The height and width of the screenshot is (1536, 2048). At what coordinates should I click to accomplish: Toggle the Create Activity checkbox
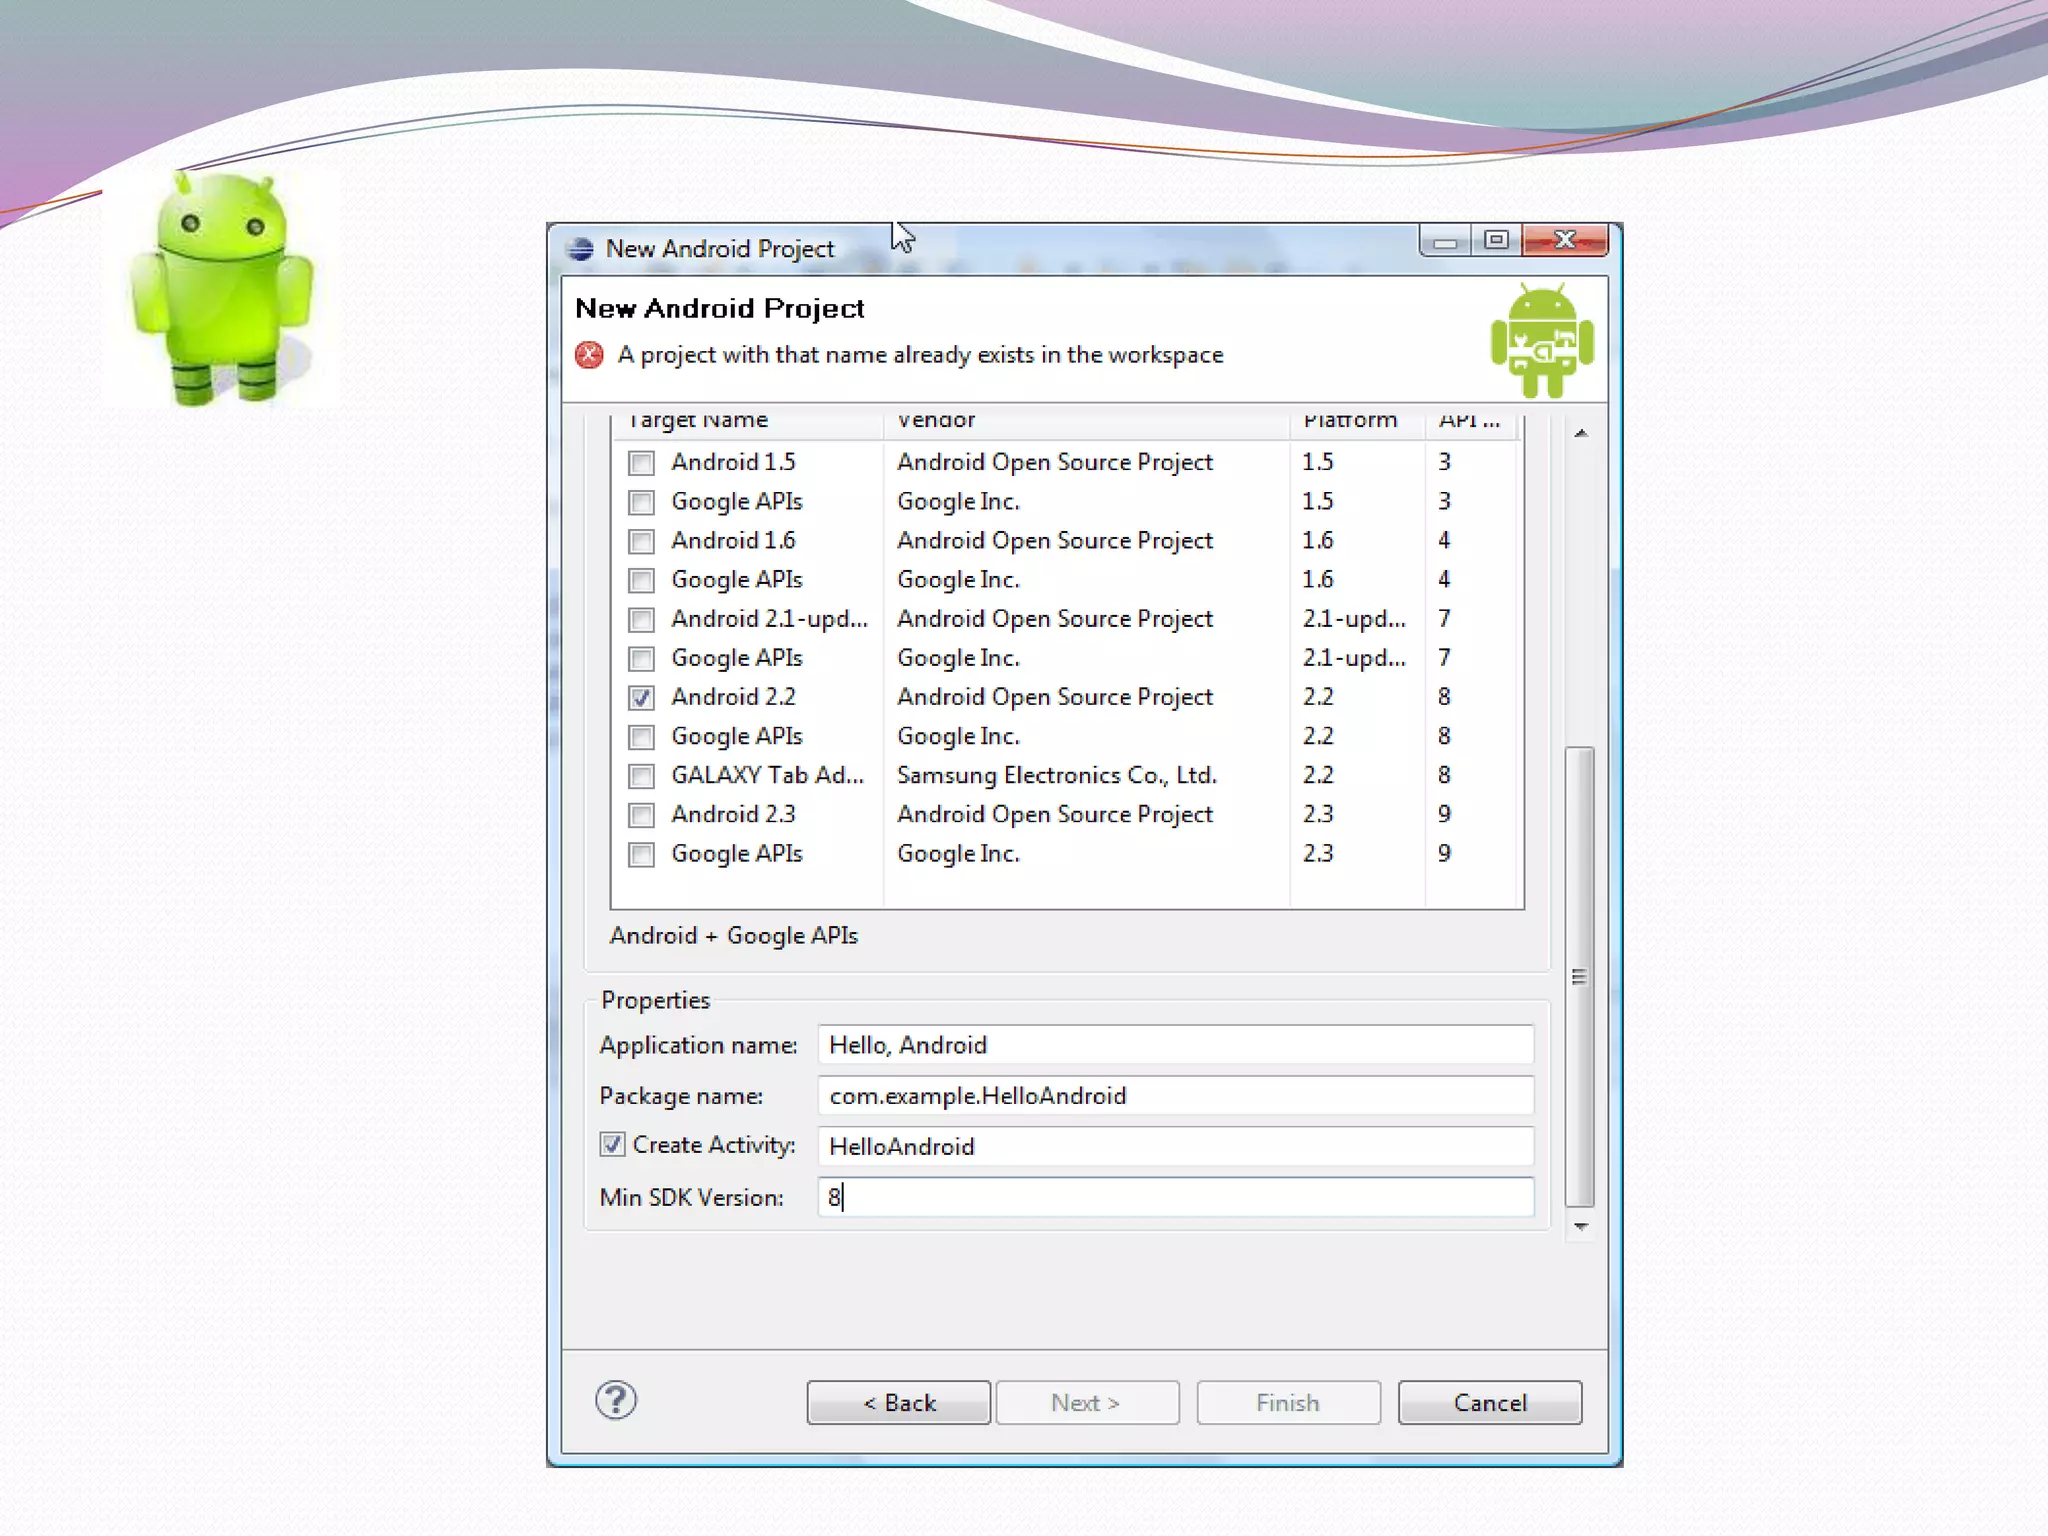(x=612, y=1145)
